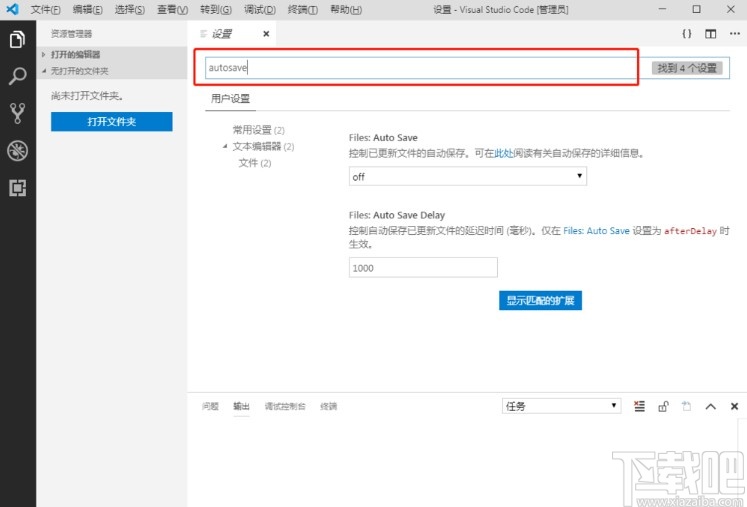Select the 用户设置 tab
Image resolution: width=747 pixels, height=507 pixels.
click(230, 99)
